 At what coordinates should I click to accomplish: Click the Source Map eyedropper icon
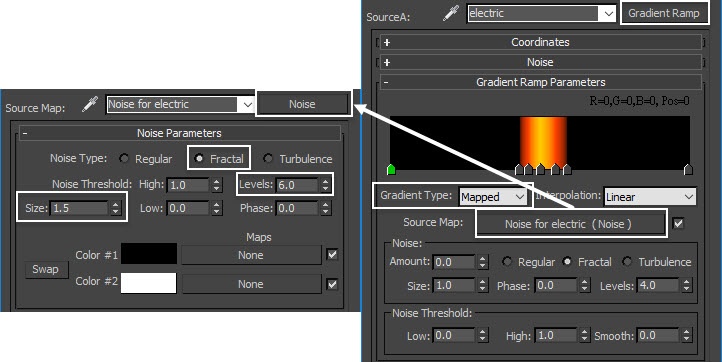point(90,105)
